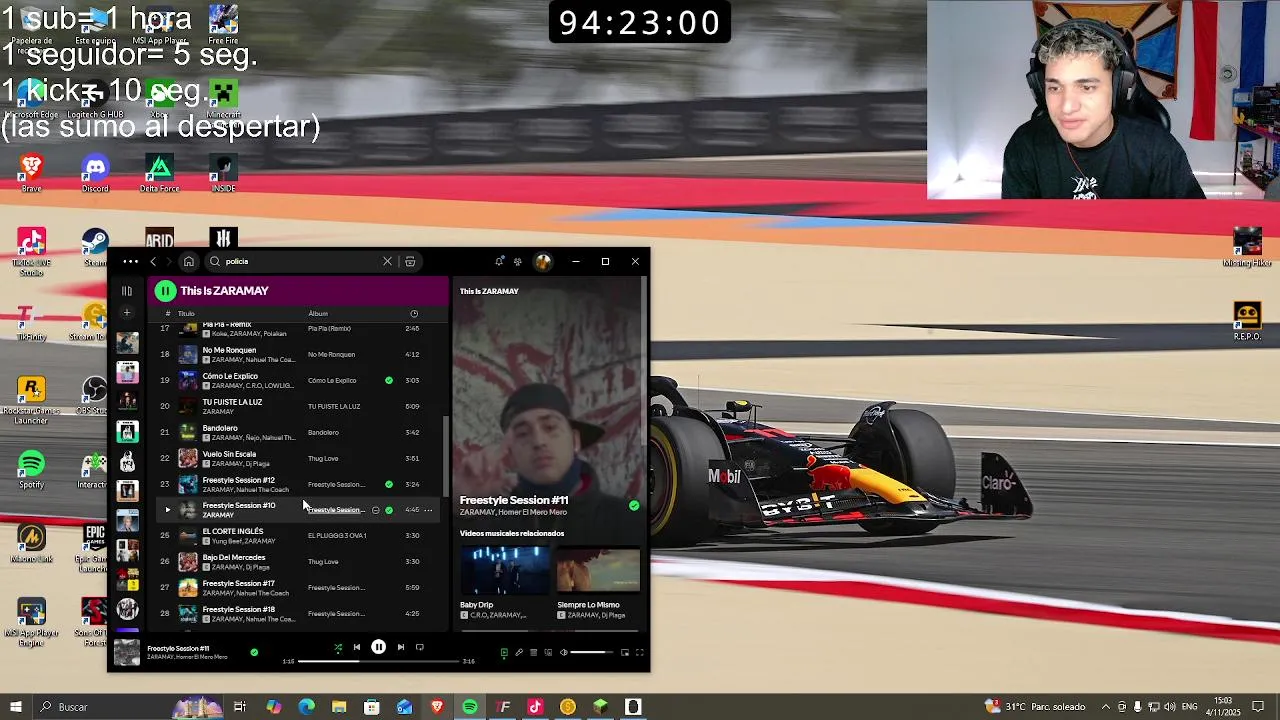Screen dimensions: 1280x720
Task: Pause playback in bottom player bar
Action: (378, 647)
